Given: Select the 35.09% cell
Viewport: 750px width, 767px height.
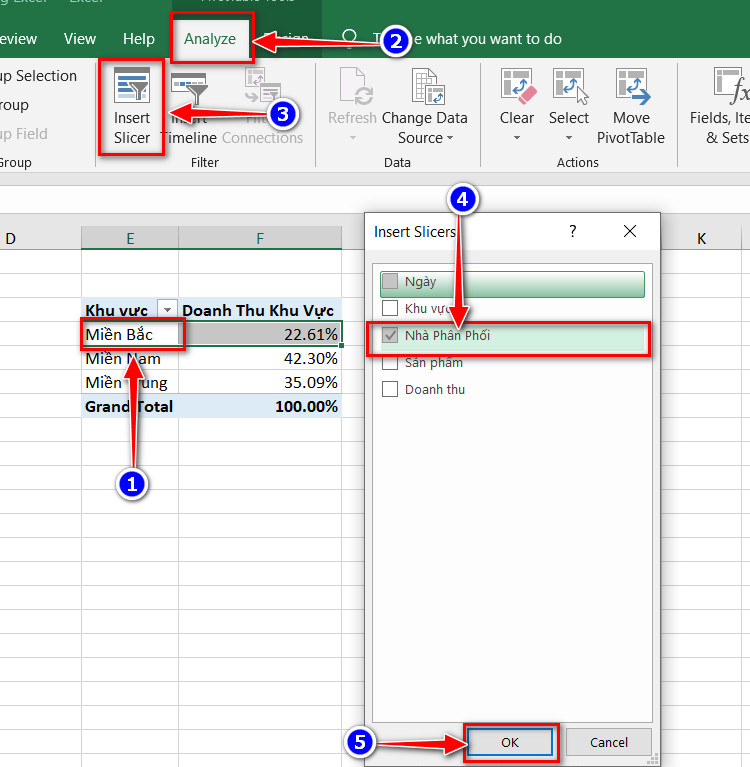Looking at the screenshot, I should point(260,382).
